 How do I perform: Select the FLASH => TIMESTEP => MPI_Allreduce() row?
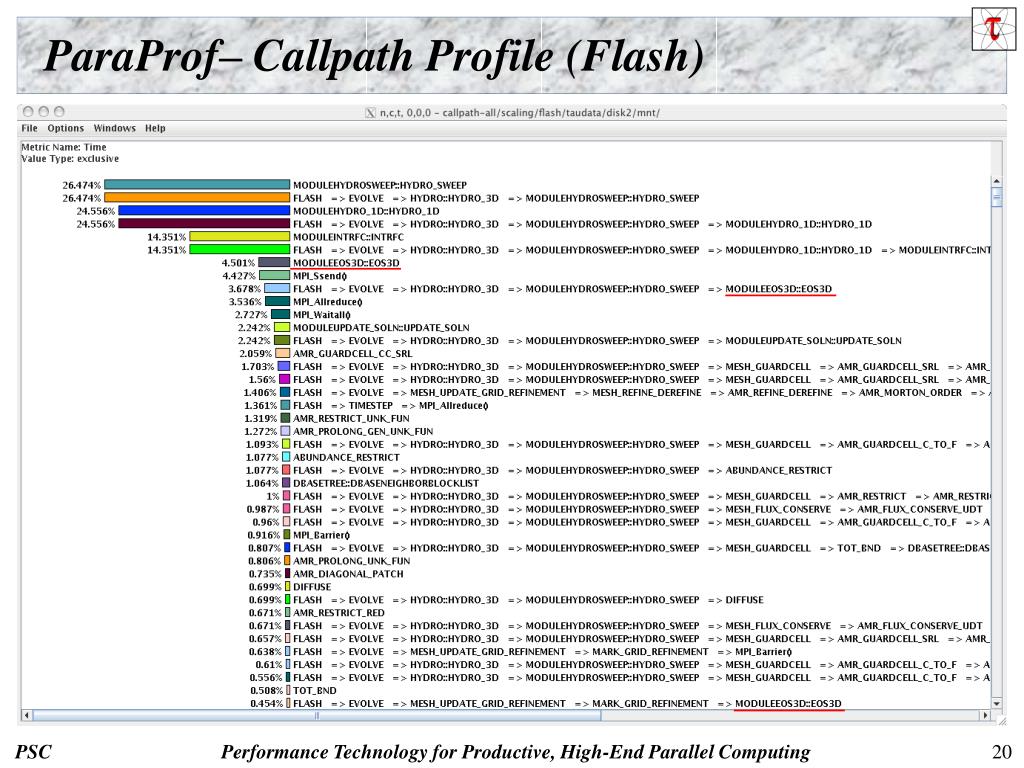tap(390, 406)
